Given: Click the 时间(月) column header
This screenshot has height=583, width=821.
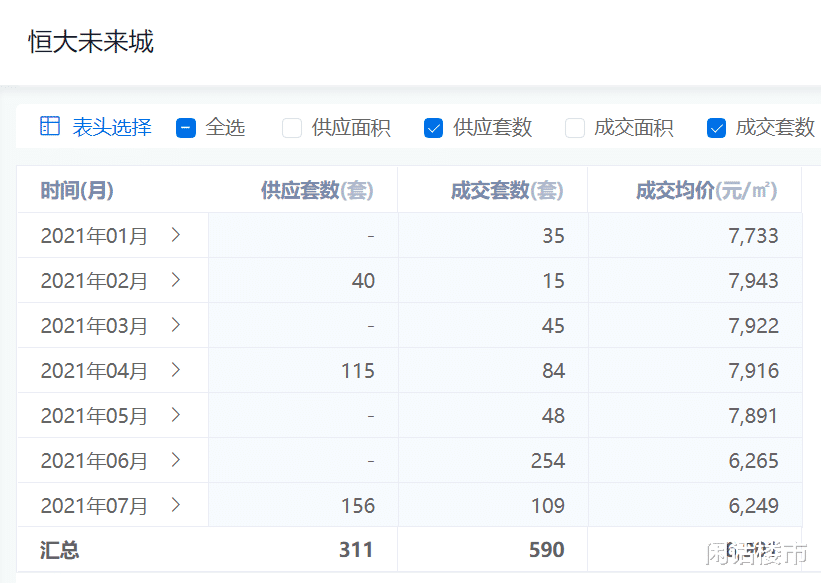Looking at the screenshot, I should coord(77,190).
